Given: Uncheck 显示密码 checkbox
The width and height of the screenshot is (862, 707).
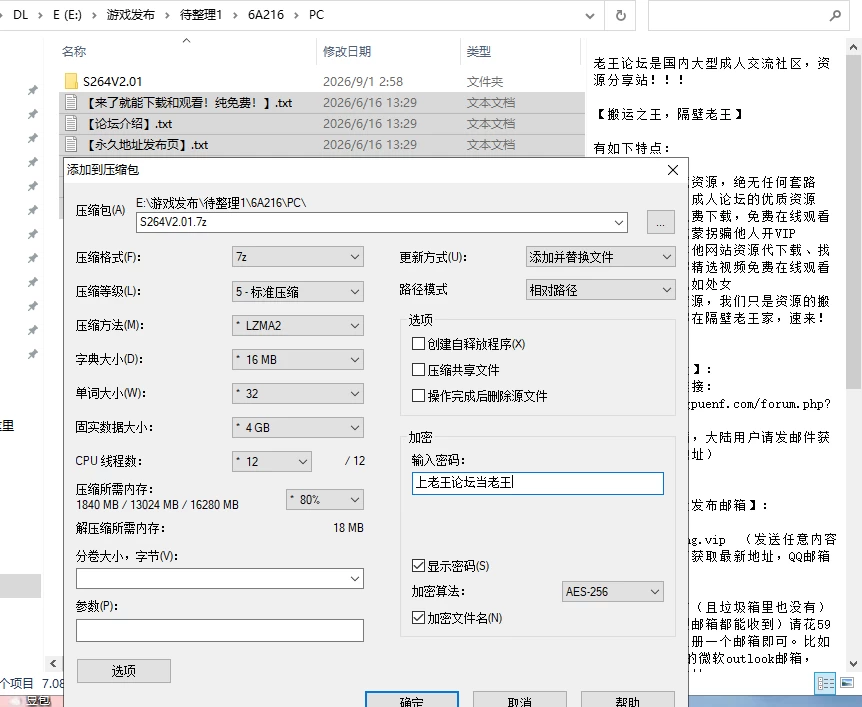Looking at the screenshot, I should pyautogui.click(x=418, y=566).
